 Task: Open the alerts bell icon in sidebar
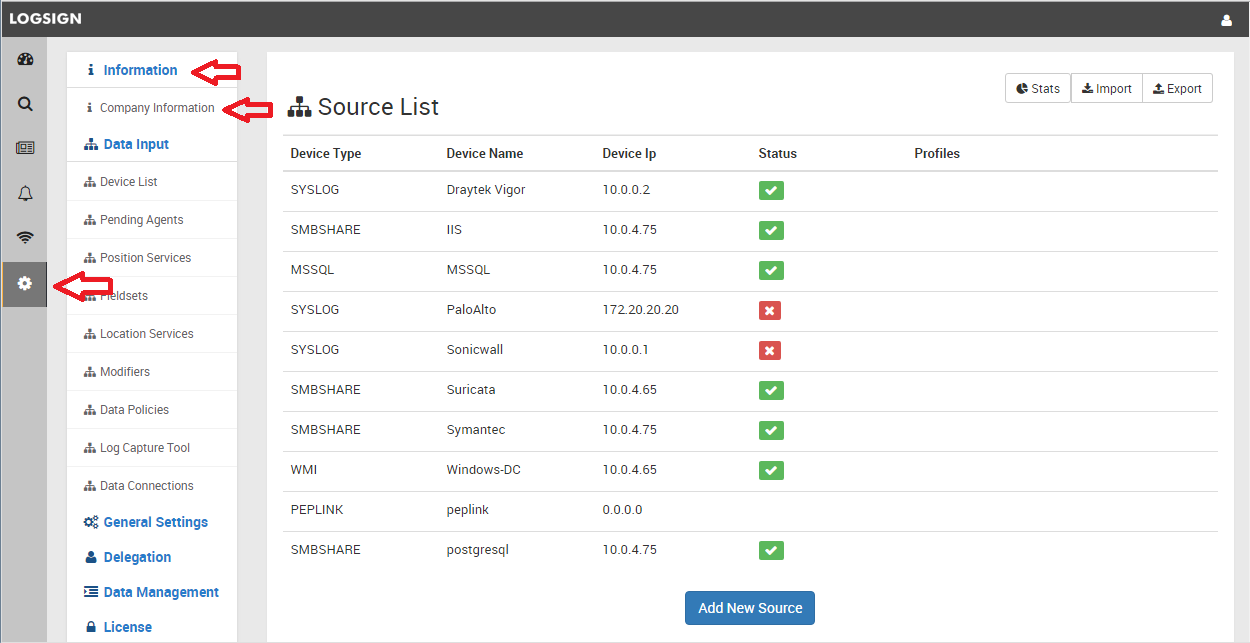click(25, 193)
